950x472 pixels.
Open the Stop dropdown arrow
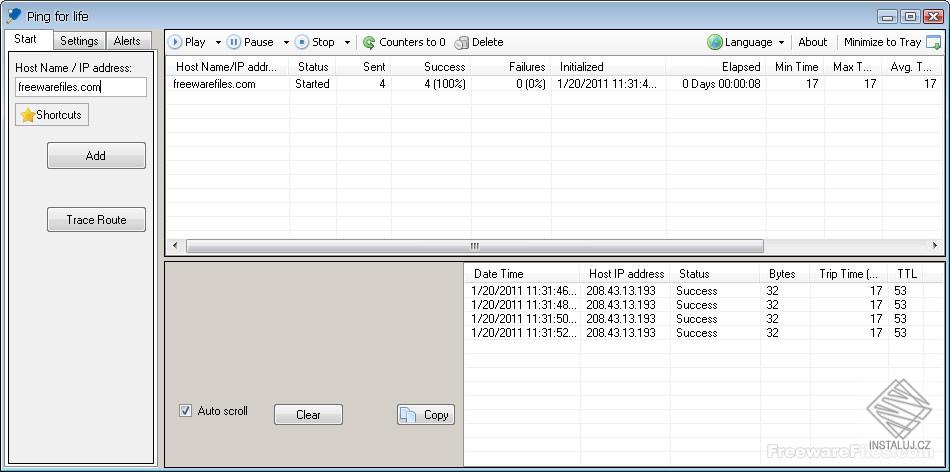click(347, 42)
